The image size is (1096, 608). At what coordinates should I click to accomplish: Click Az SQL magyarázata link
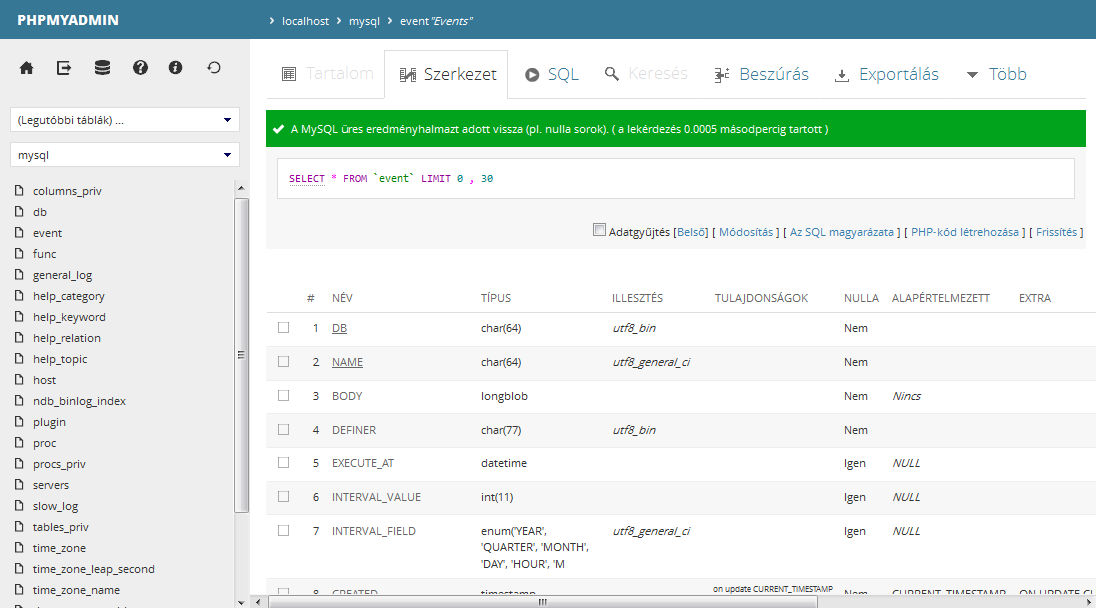[842, 232]
